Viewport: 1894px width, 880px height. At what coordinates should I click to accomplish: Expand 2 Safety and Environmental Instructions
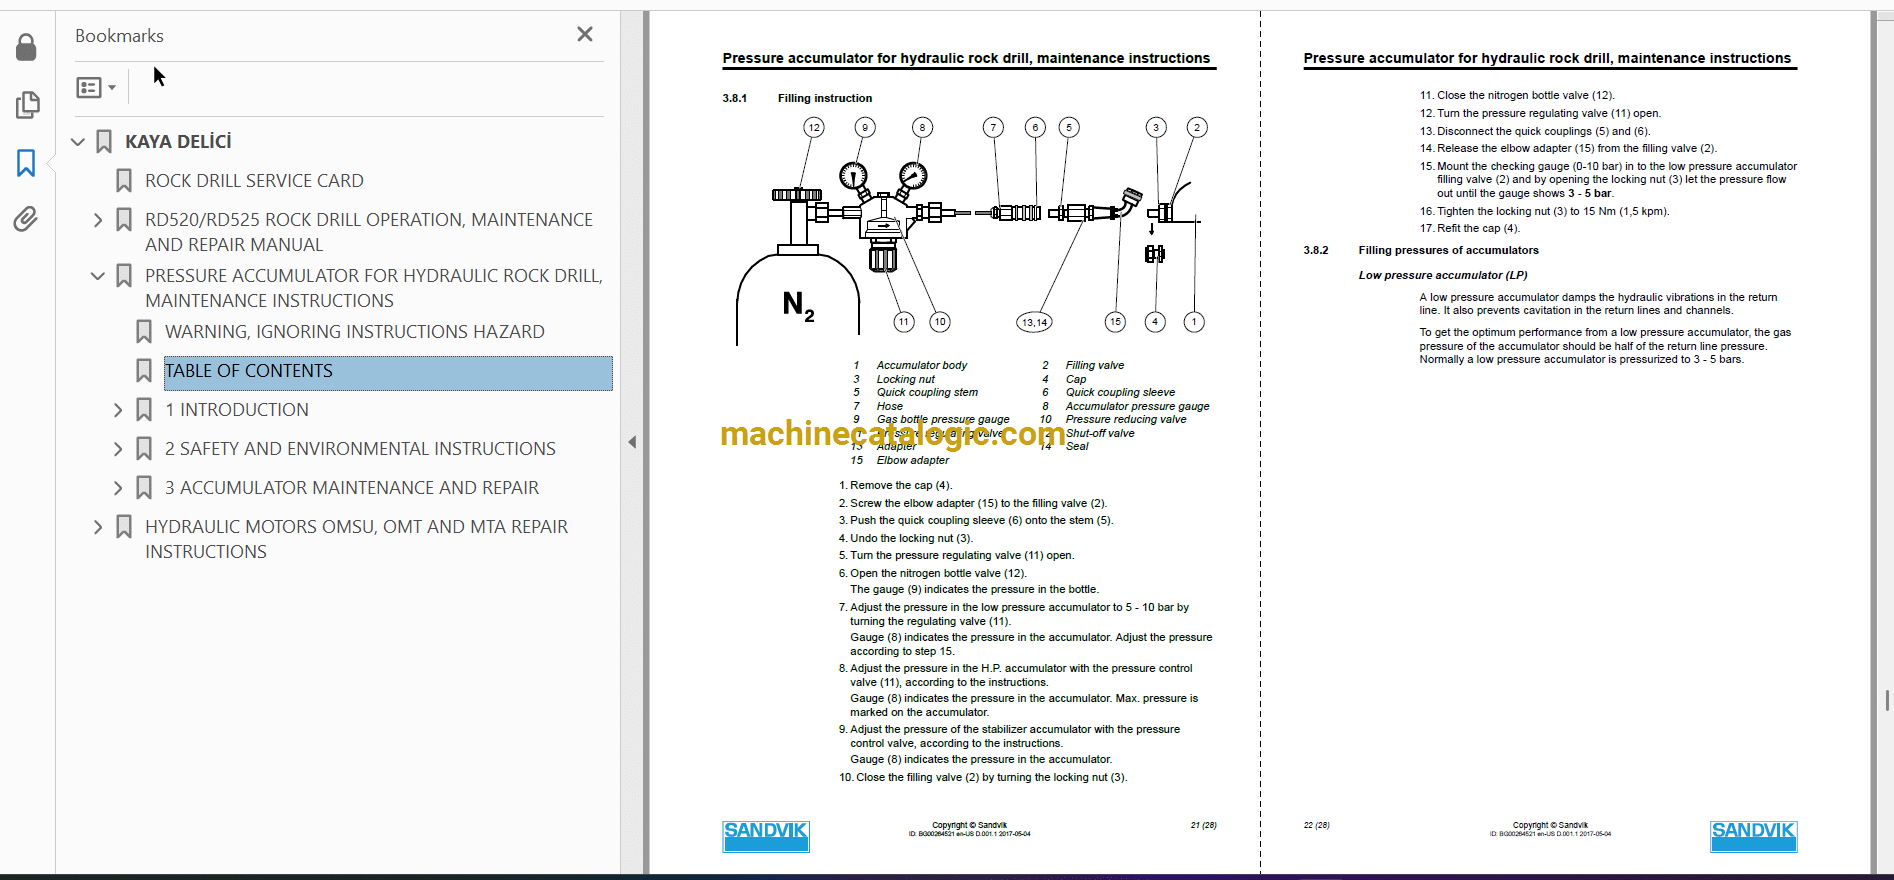point(118,449)
